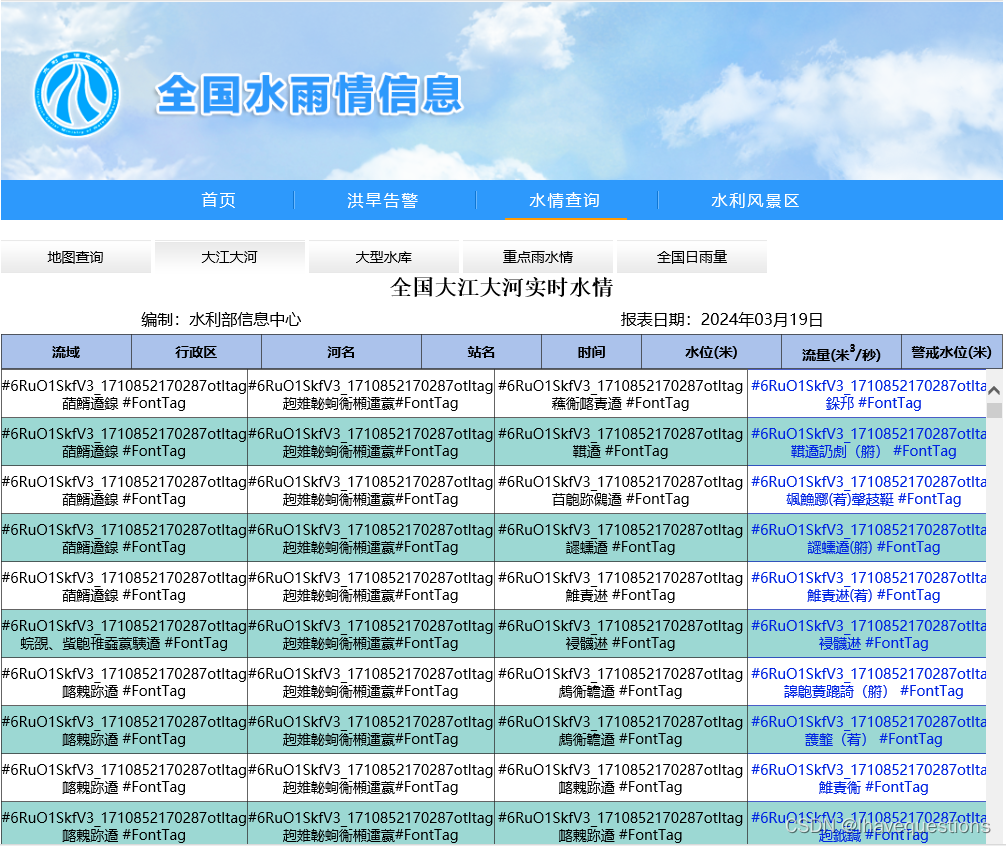Click sixth row's basin column cell
Image resolution: width=1006 pixels, height=846 pixels.
coord(124,634)
